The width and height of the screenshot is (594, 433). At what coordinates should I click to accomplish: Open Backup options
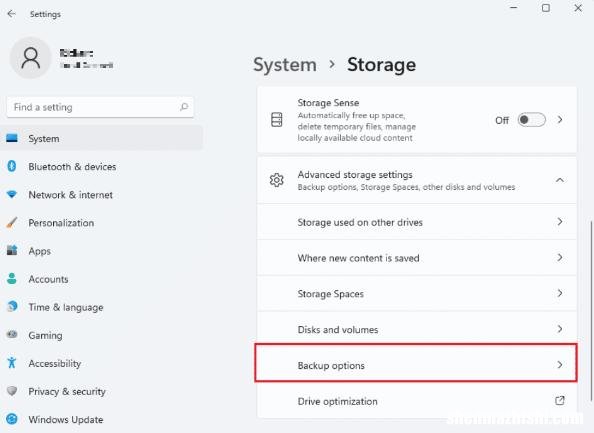pyautogui.click(x=417, y=365)
